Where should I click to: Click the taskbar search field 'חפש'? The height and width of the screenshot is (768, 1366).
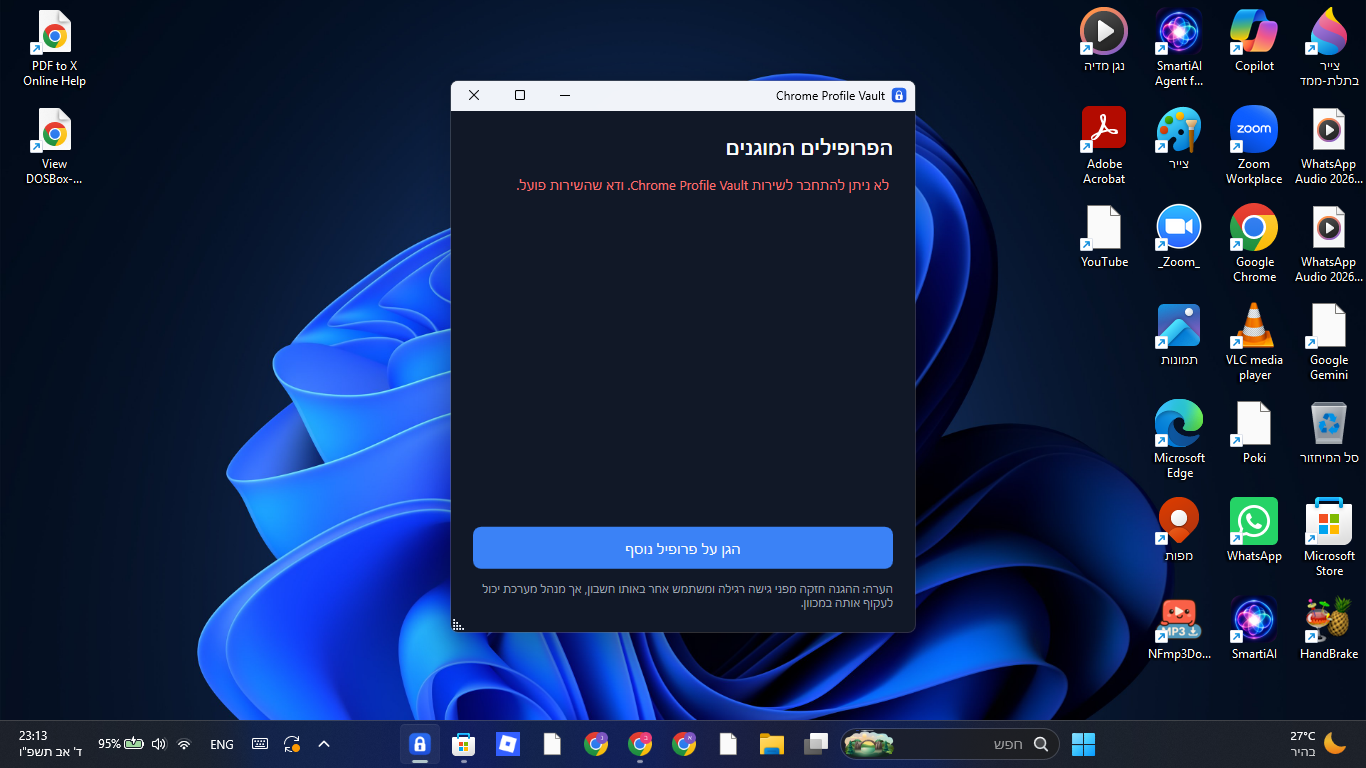click(950, 744)
